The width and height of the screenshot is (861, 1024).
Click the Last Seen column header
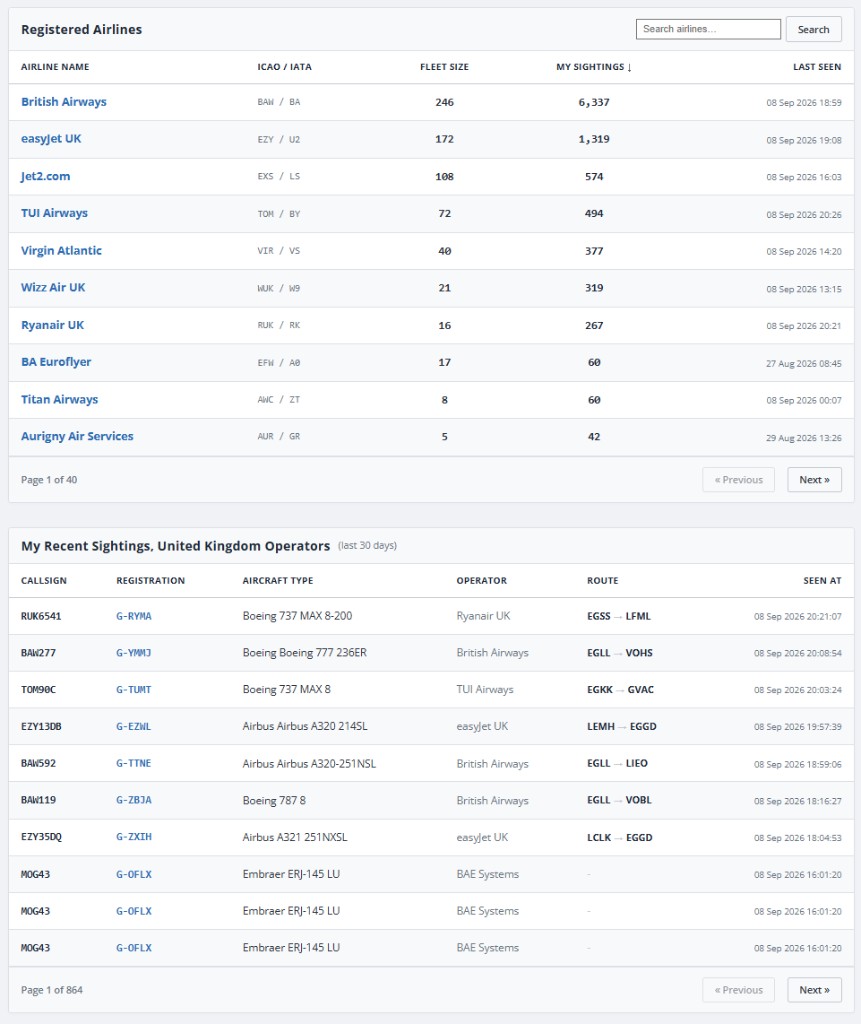[x=817, y=67]
